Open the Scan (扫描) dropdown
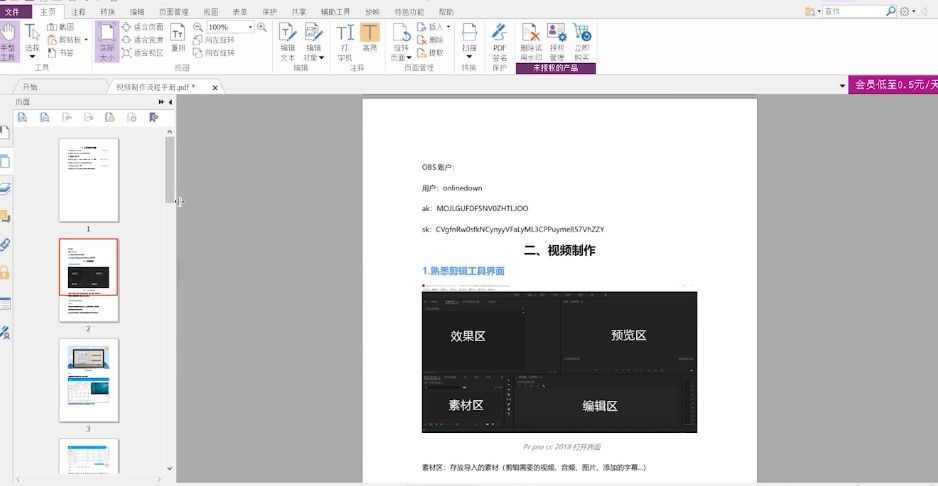 click(469, 57)
